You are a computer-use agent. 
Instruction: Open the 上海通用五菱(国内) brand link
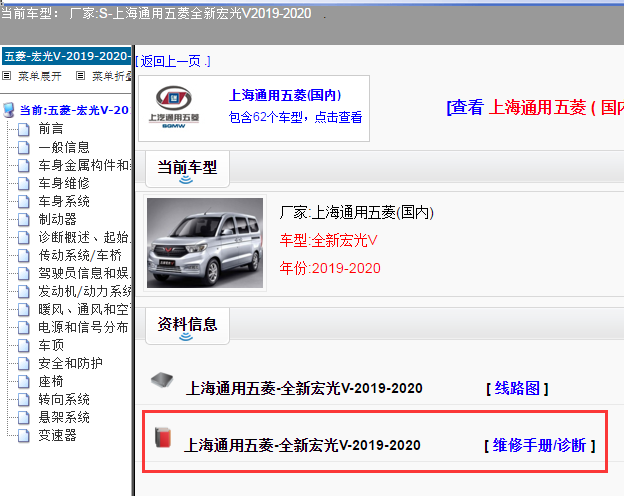click(285, 96)
